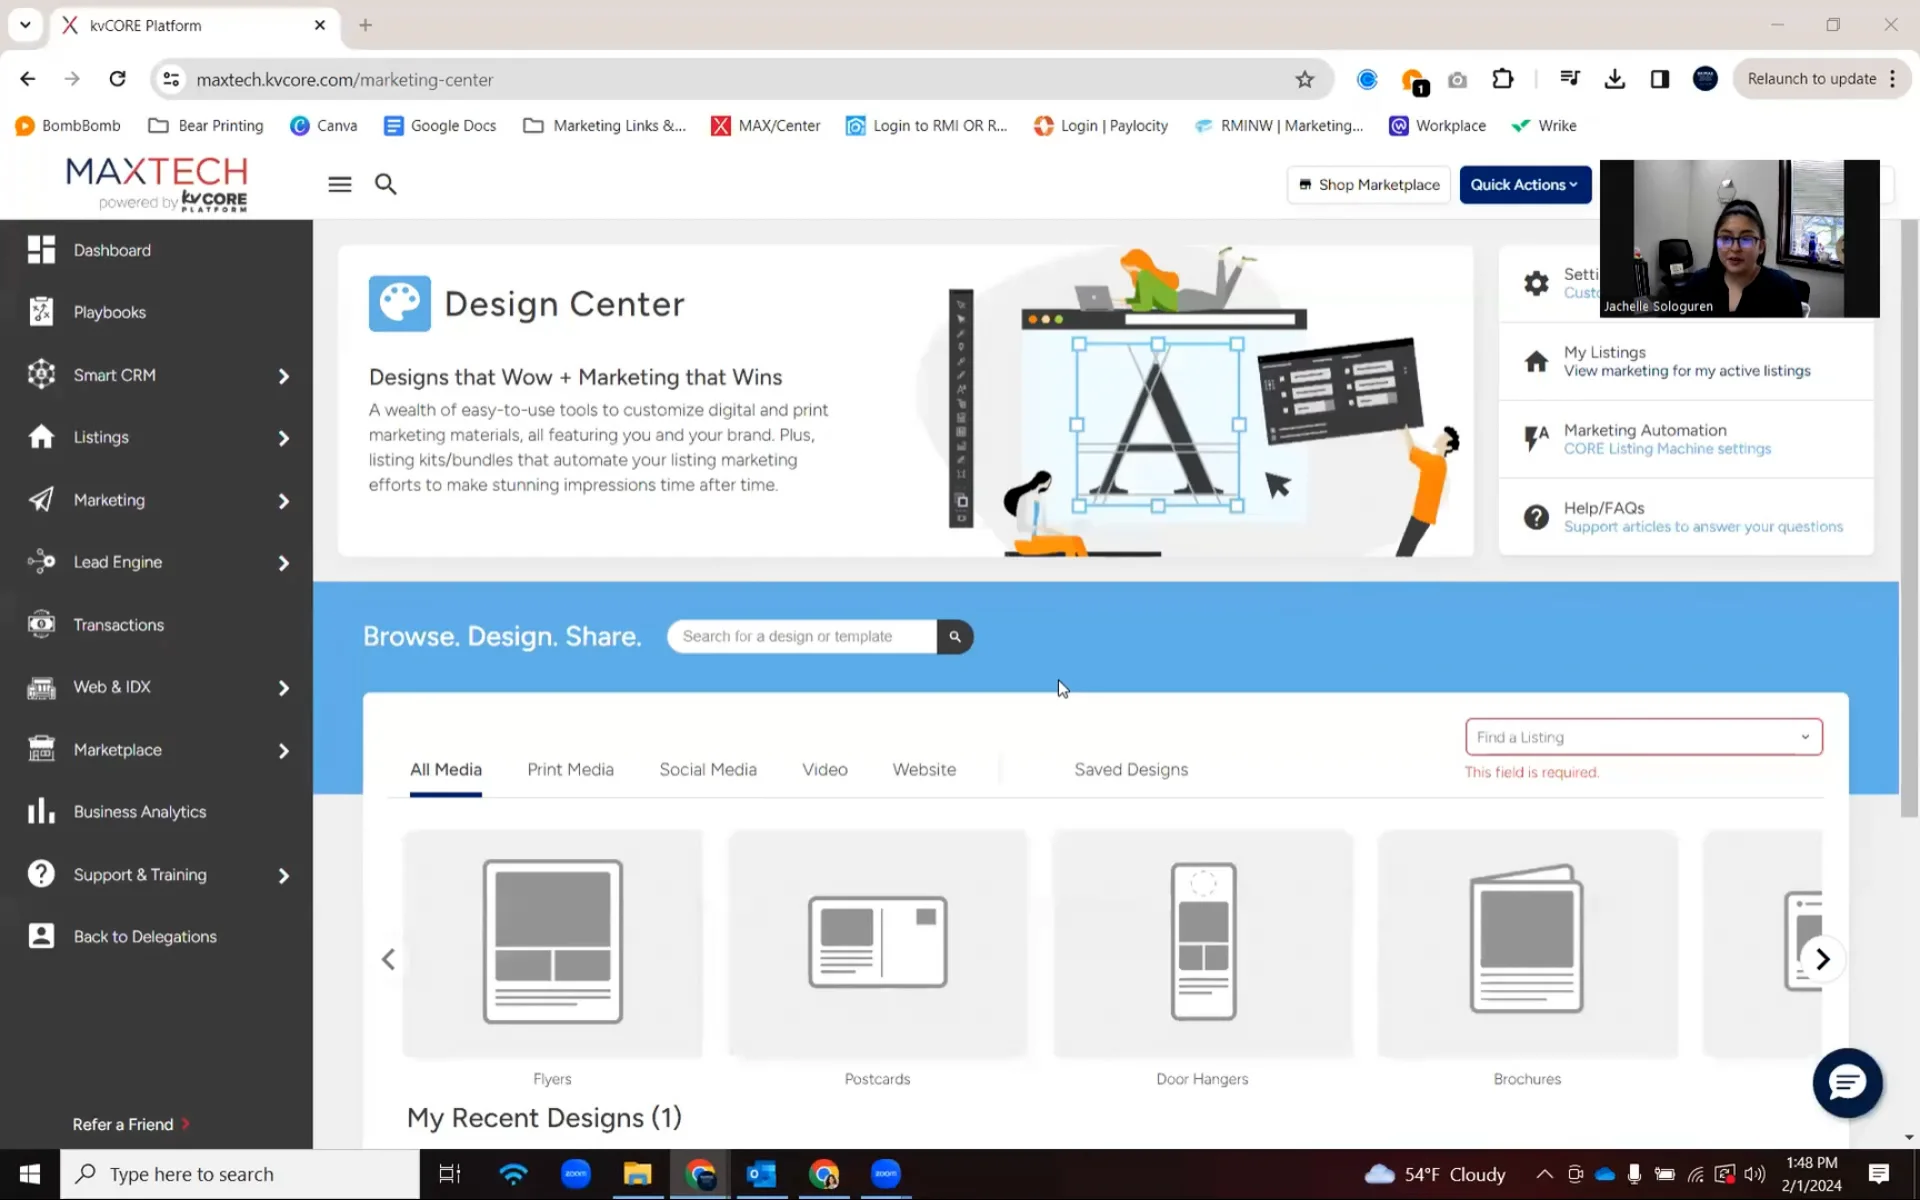Open the Find a Listing dropdown

click(x=1643, y=737)
